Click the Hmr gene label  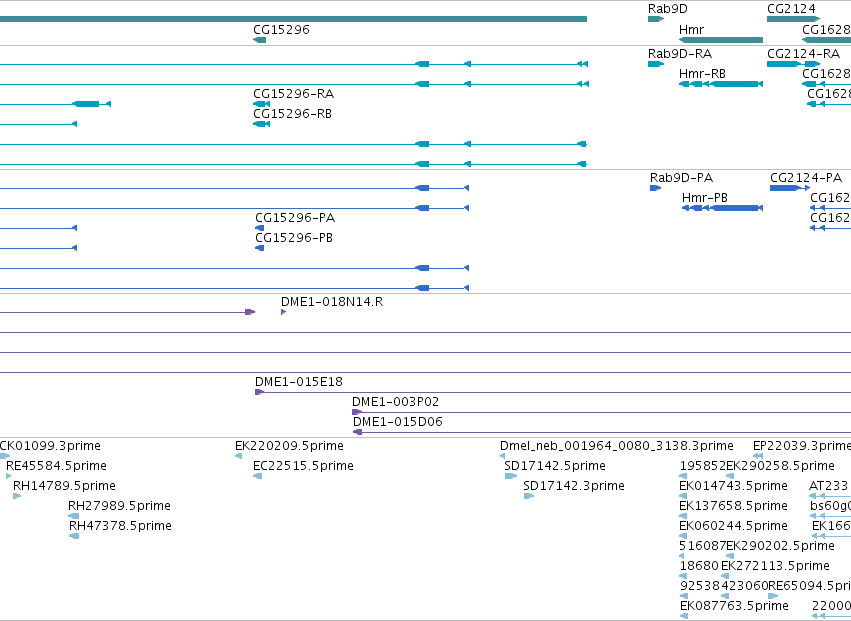pyautogui.click(x=691, y=29)
